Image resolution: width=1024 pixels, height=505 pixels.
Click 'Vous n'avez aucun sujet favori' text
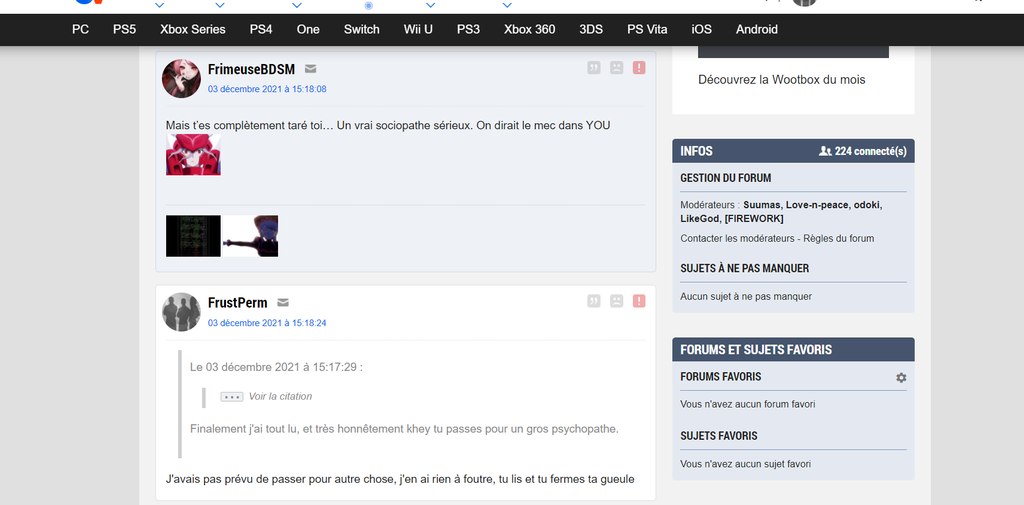tap(746, 464)
